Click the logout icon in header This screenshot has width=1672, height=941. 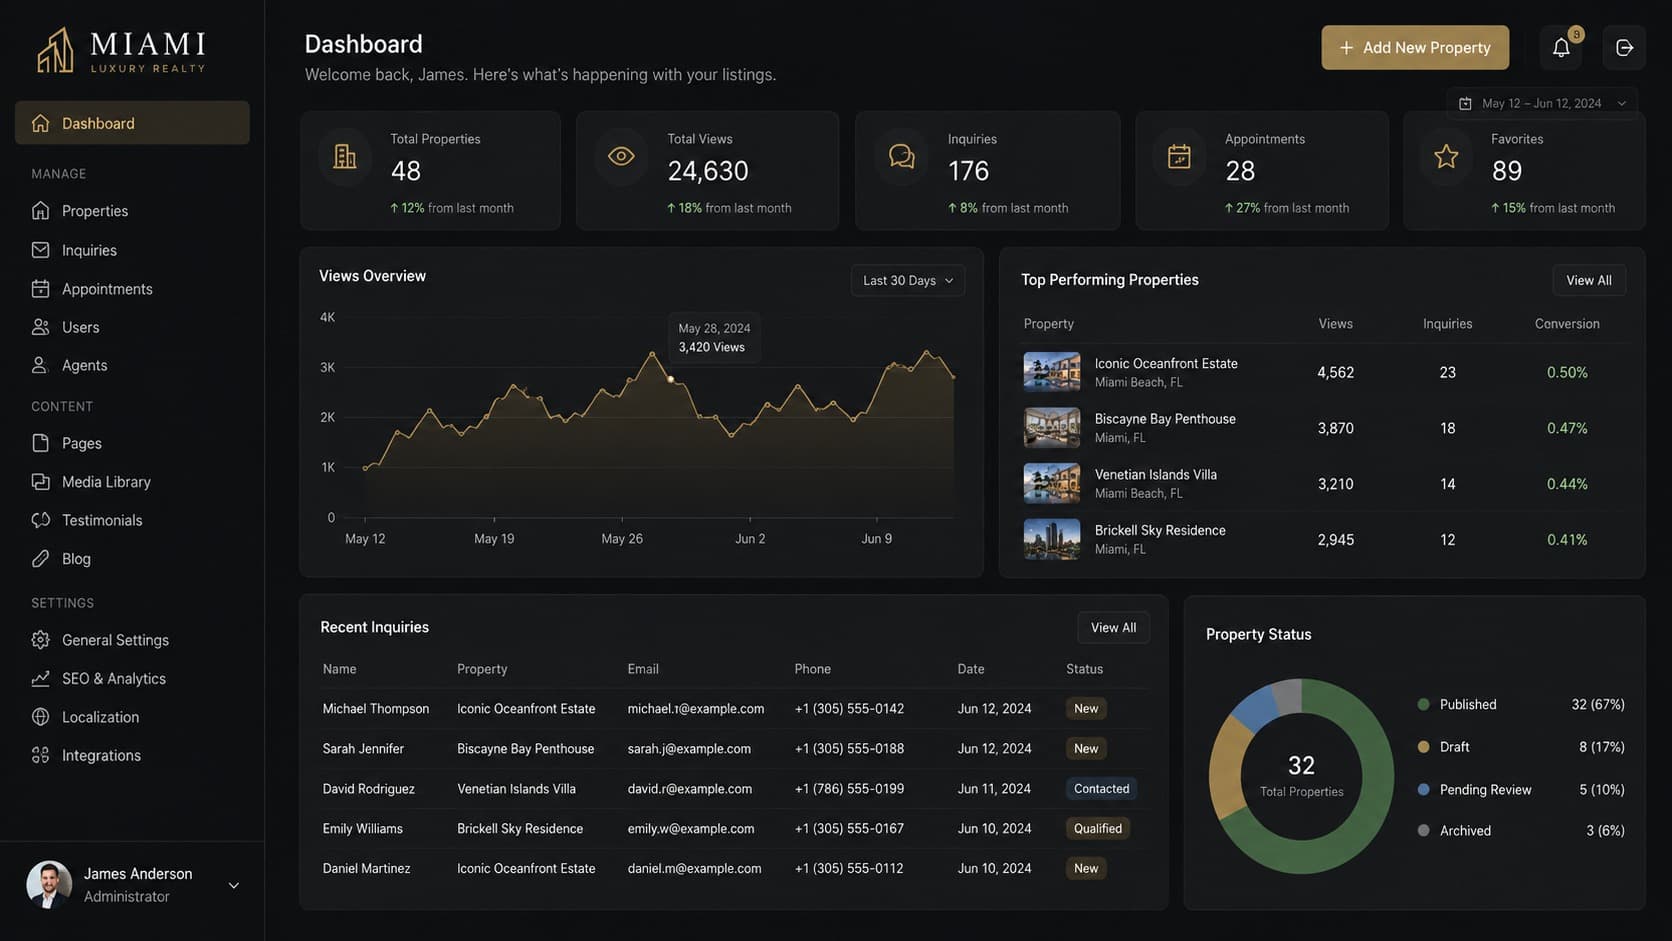coord(1624,47)
